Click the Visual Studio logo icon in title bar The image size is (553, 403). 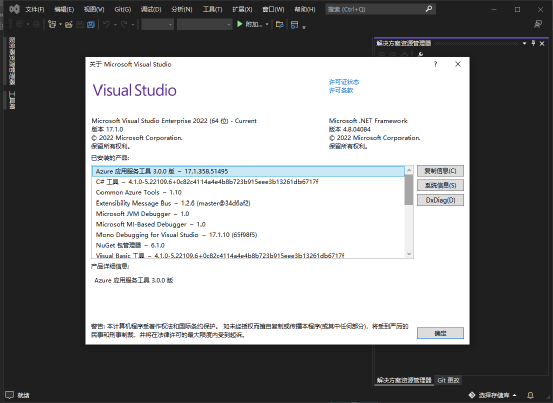[14, 9]
